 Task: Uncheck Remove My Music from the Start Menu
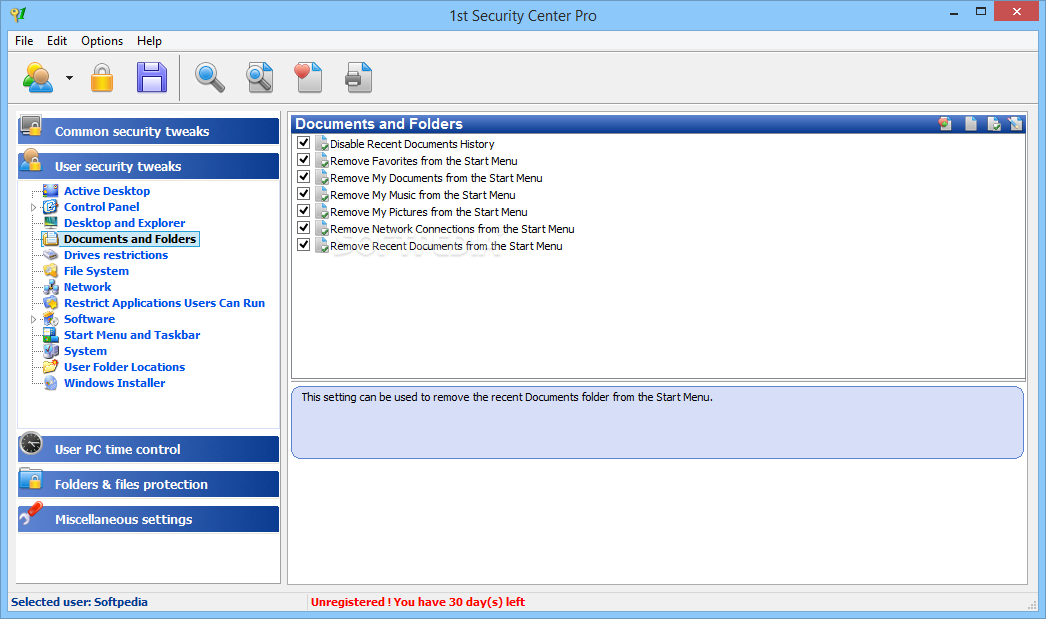304,194
